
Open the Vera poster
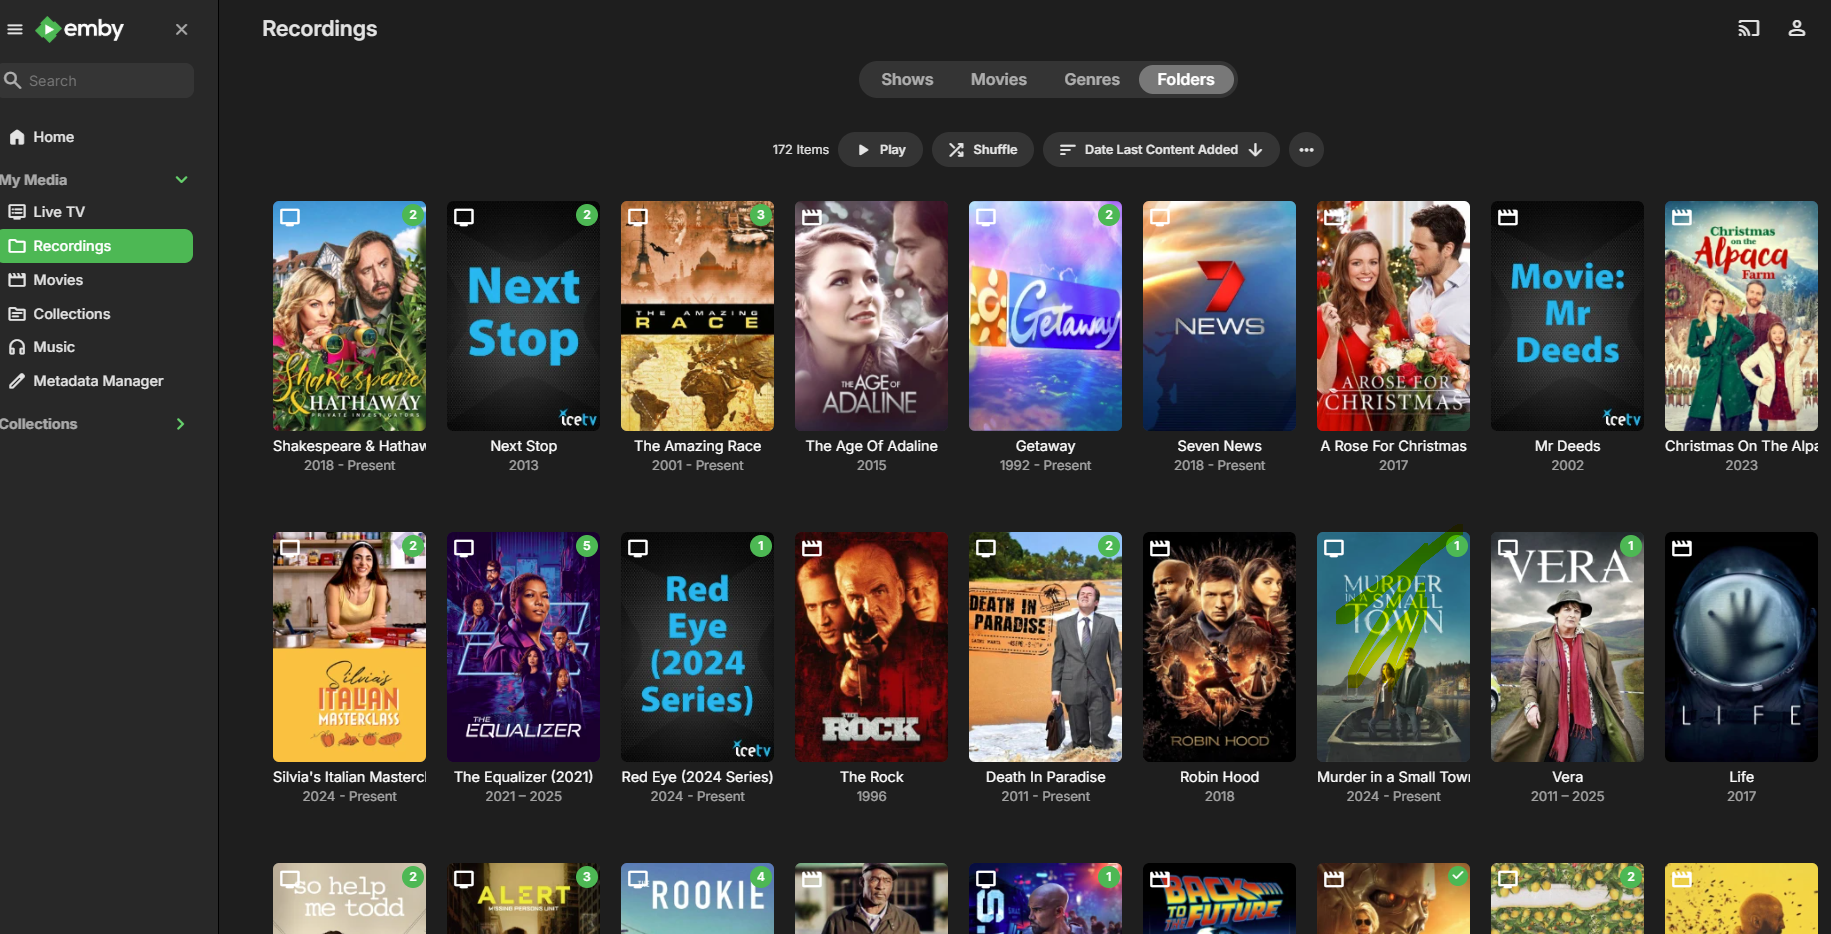pyautogui.click(x=1568, y=647)
